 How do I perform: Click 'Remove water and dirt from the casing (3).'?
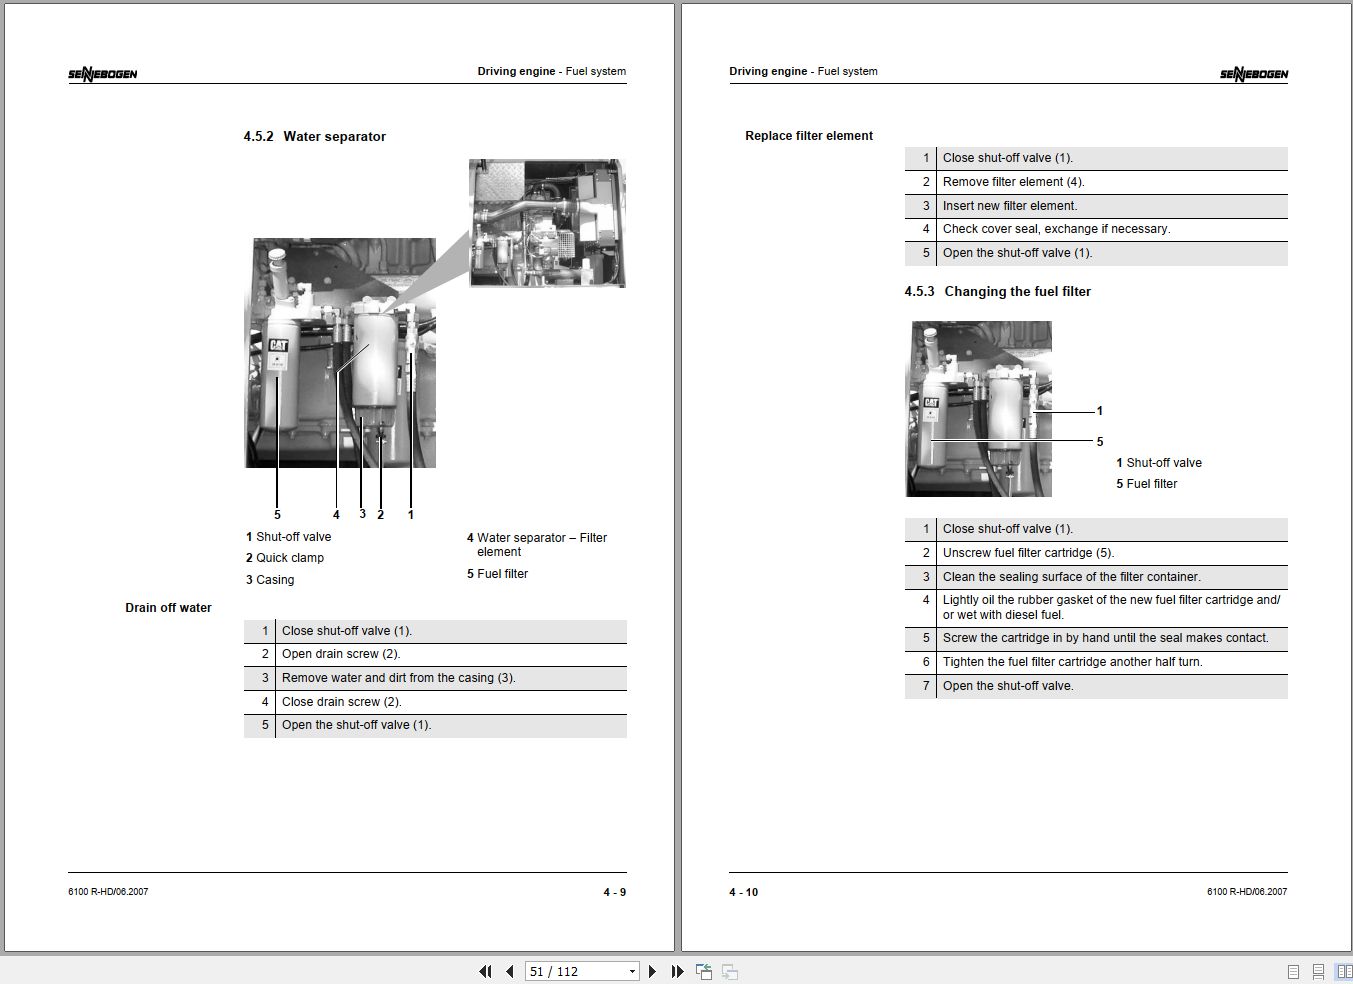[399, 678]
